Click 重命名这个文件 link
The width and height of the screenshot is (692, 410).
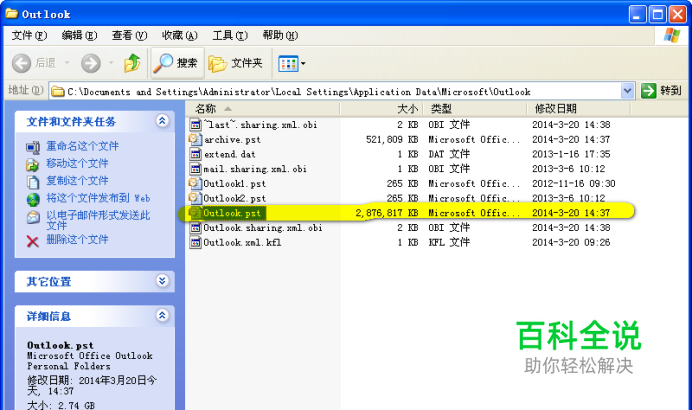(83, 146)
